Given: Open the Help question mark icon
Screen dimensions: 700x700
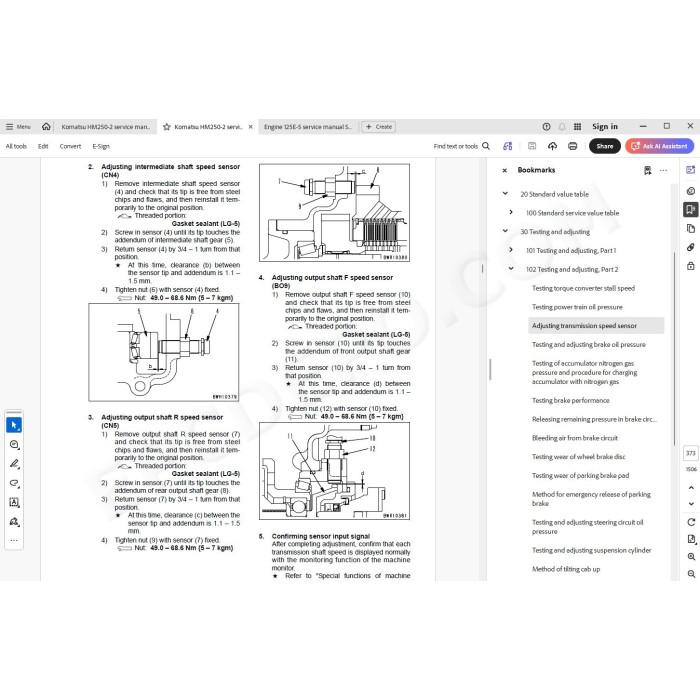Looking at the screenshot, I should [546, 127].
